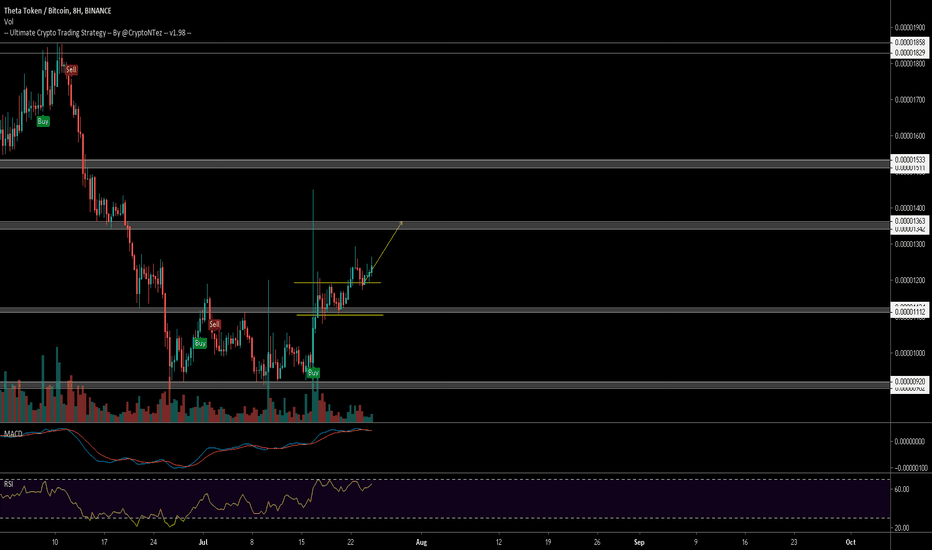Image resolution: width=932 pixels, height=550 pixels.
Task: Click date 22 on the time axis
Action: pos(351,542)
